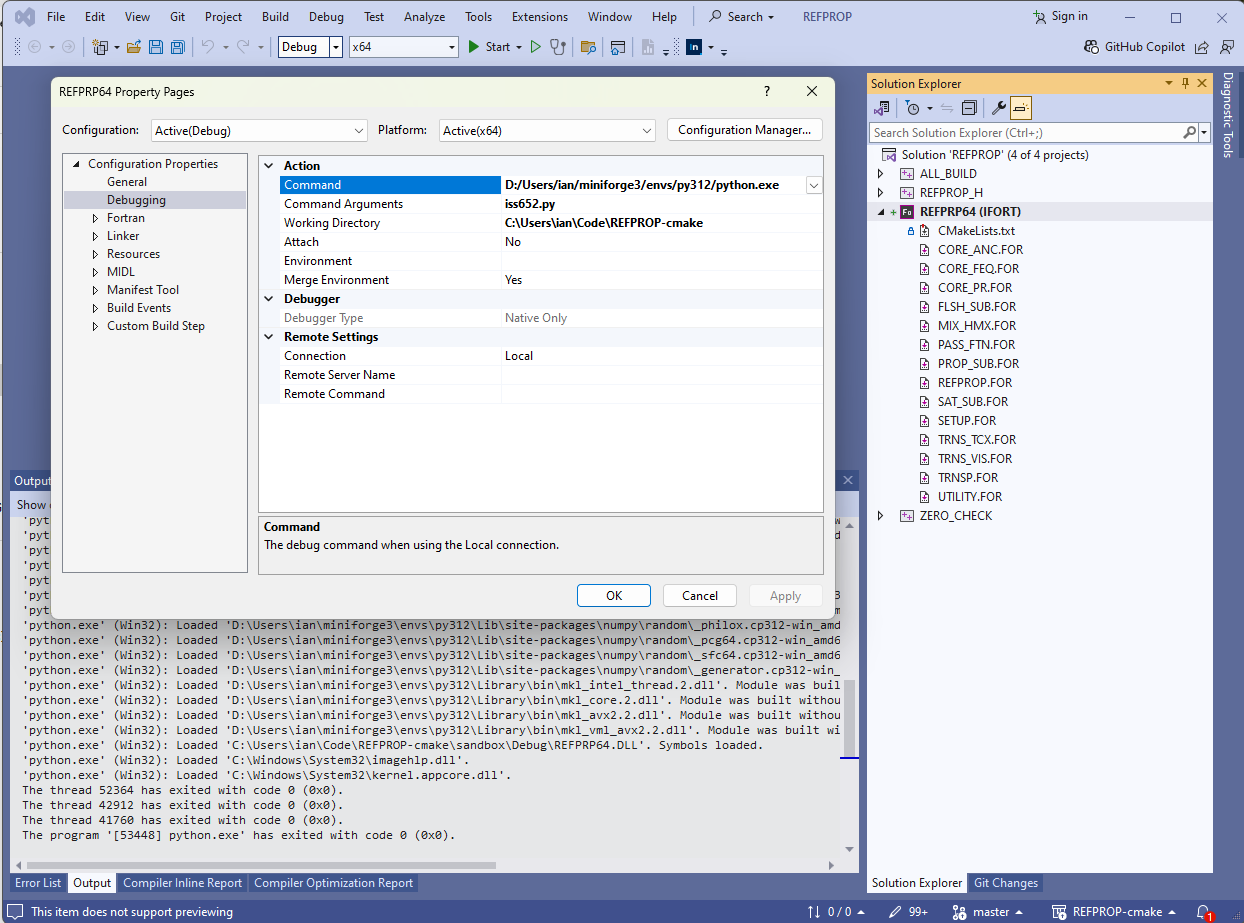Expand the ALL_BUILD project node
Viewport: 1244px width, 923px height.
click(880, 174)
